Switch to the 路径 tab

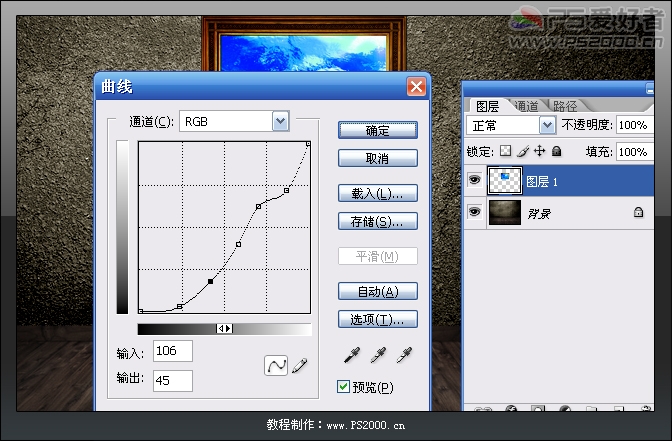(565, 106)
